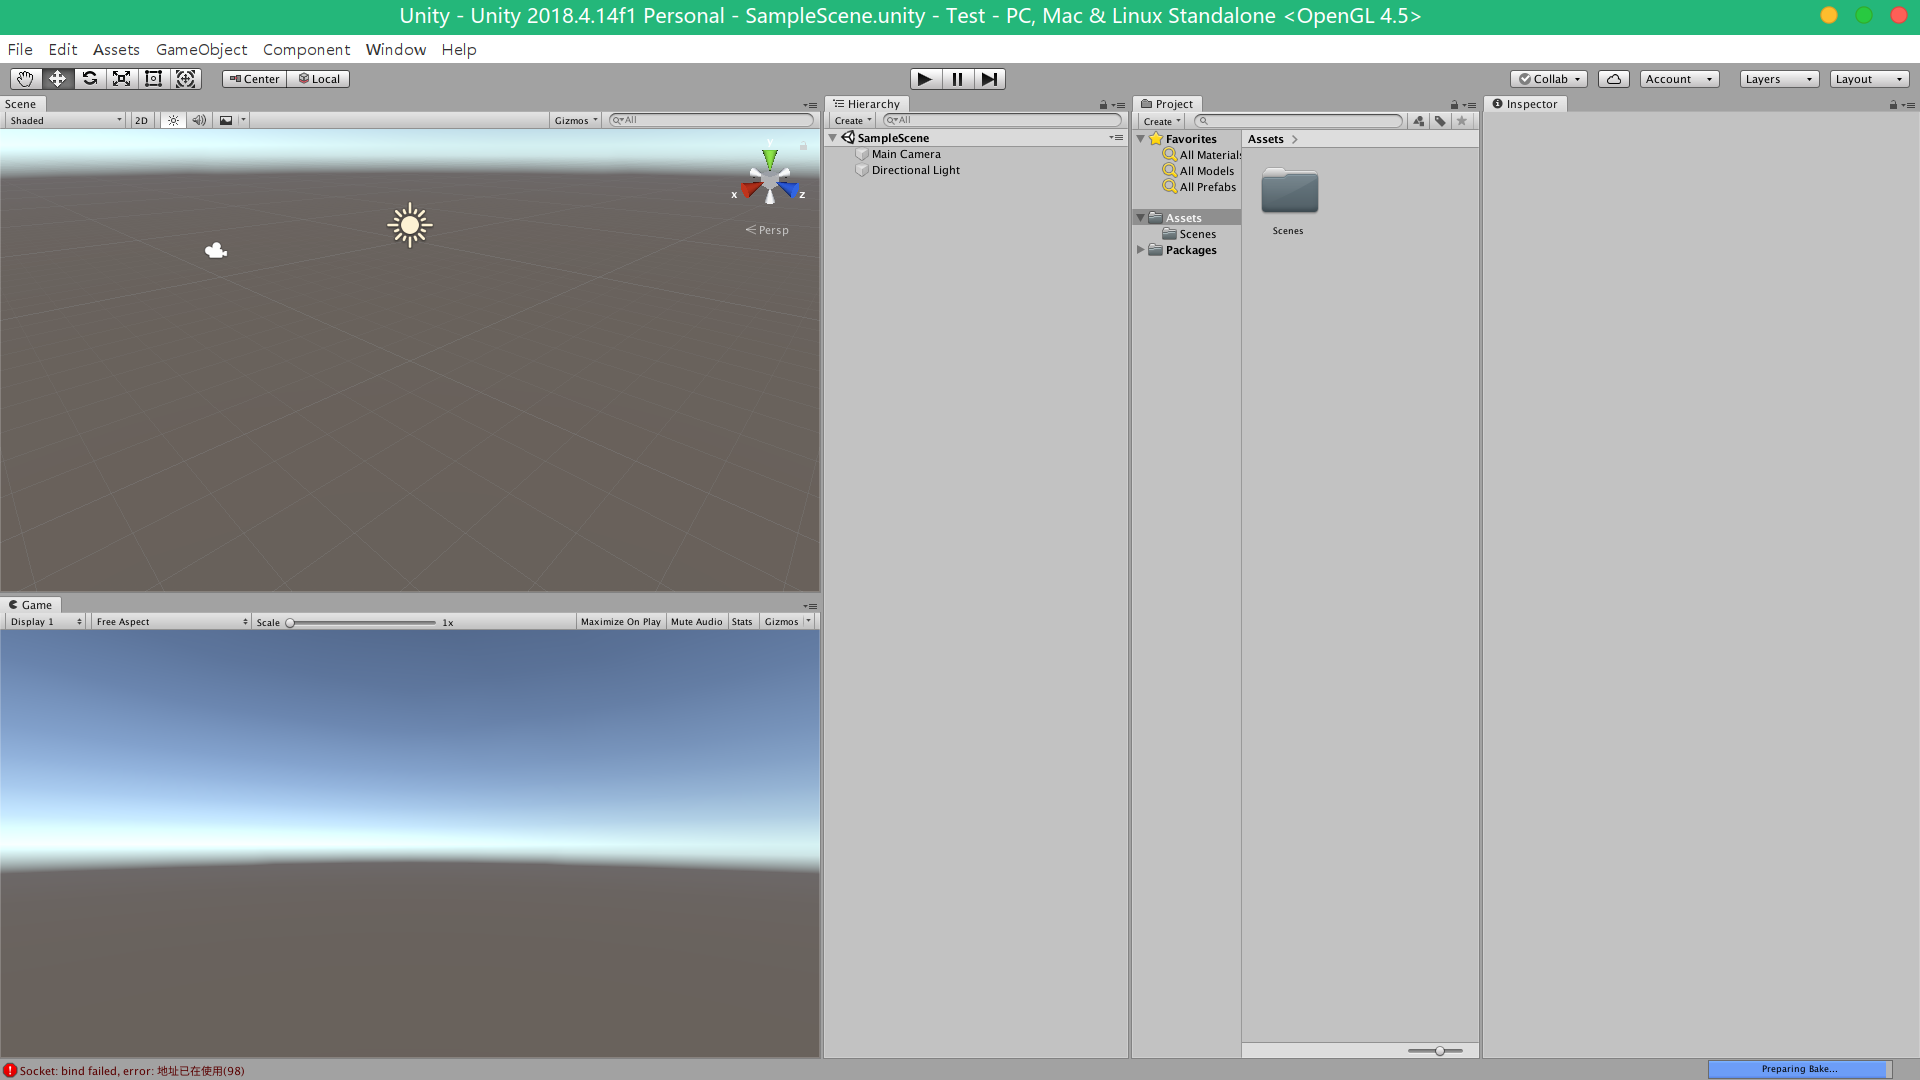Screen dimensions: 1920x1080
Task: Open the Scenes folder thumbnail
Action: pos(1288,192)
